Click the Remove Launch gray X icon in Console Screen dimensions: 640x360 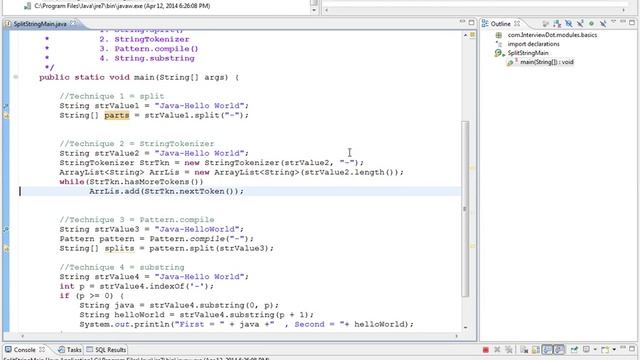pyautogui.click(x=497, y=349)
